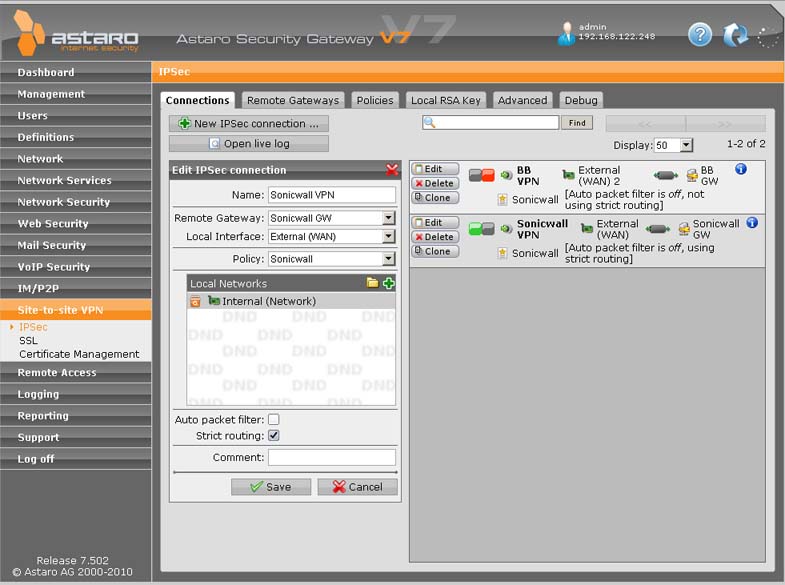
Task: Expand the Remote Access menu
Action: (x=76, y=372)
